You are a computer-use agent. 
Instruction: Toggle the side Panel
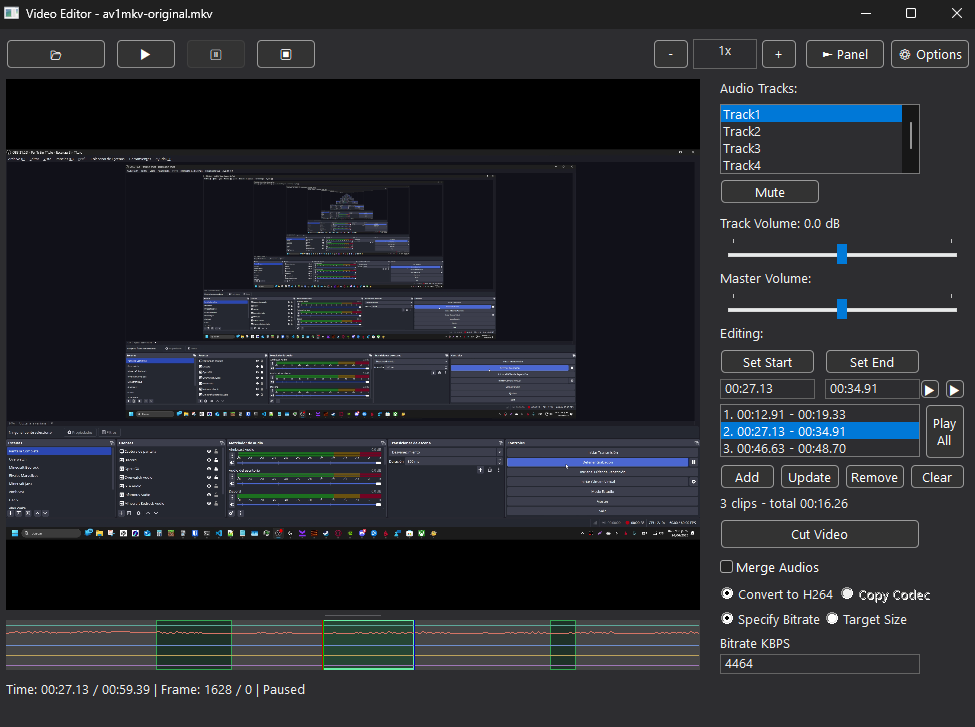click(x=844, y=54)
